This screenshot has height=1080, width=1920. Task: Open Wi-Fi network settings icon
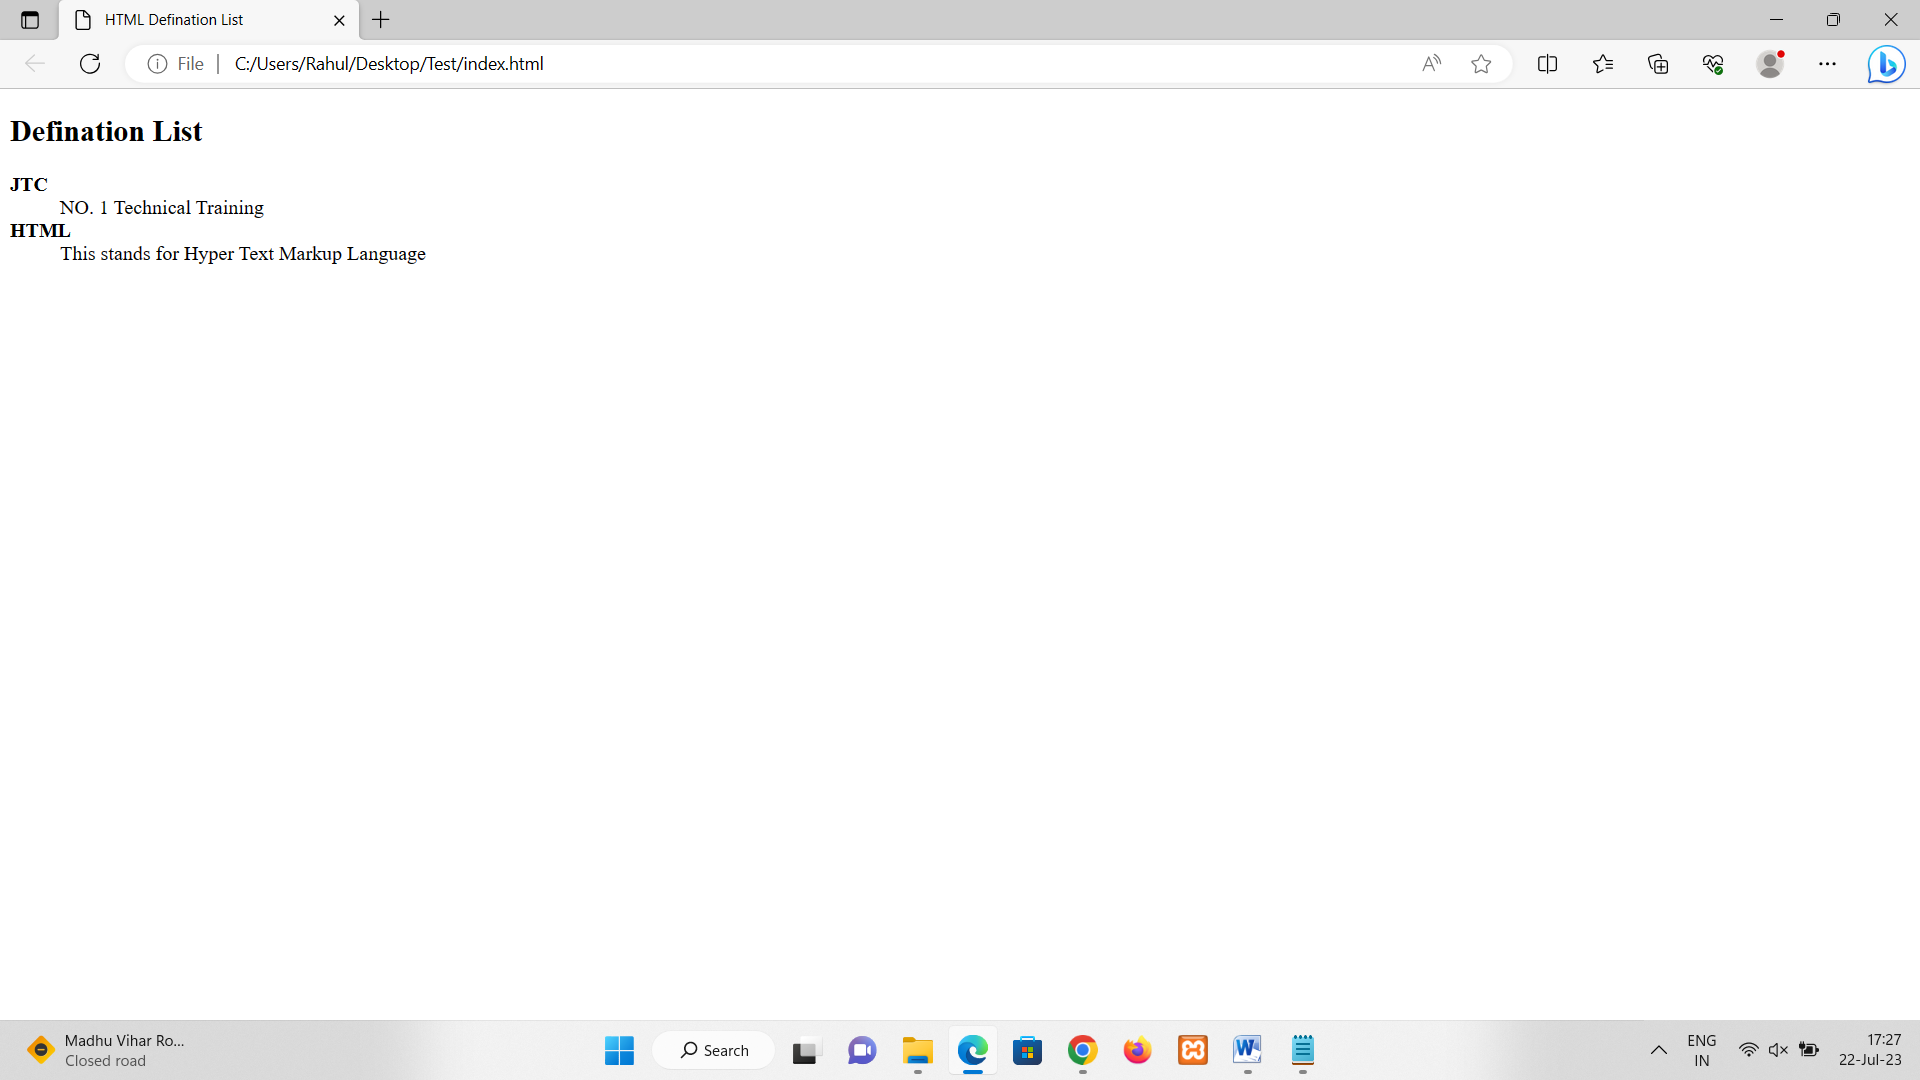[x=1748, y=1050]
